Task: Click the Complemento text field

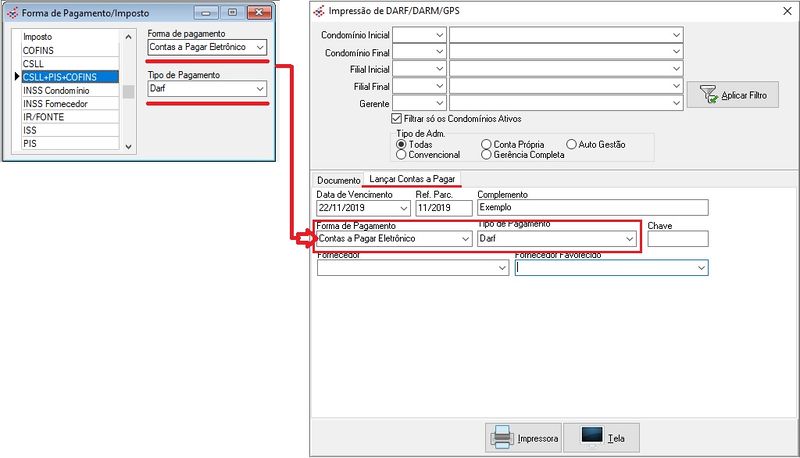Action: (x=592, y=208)
